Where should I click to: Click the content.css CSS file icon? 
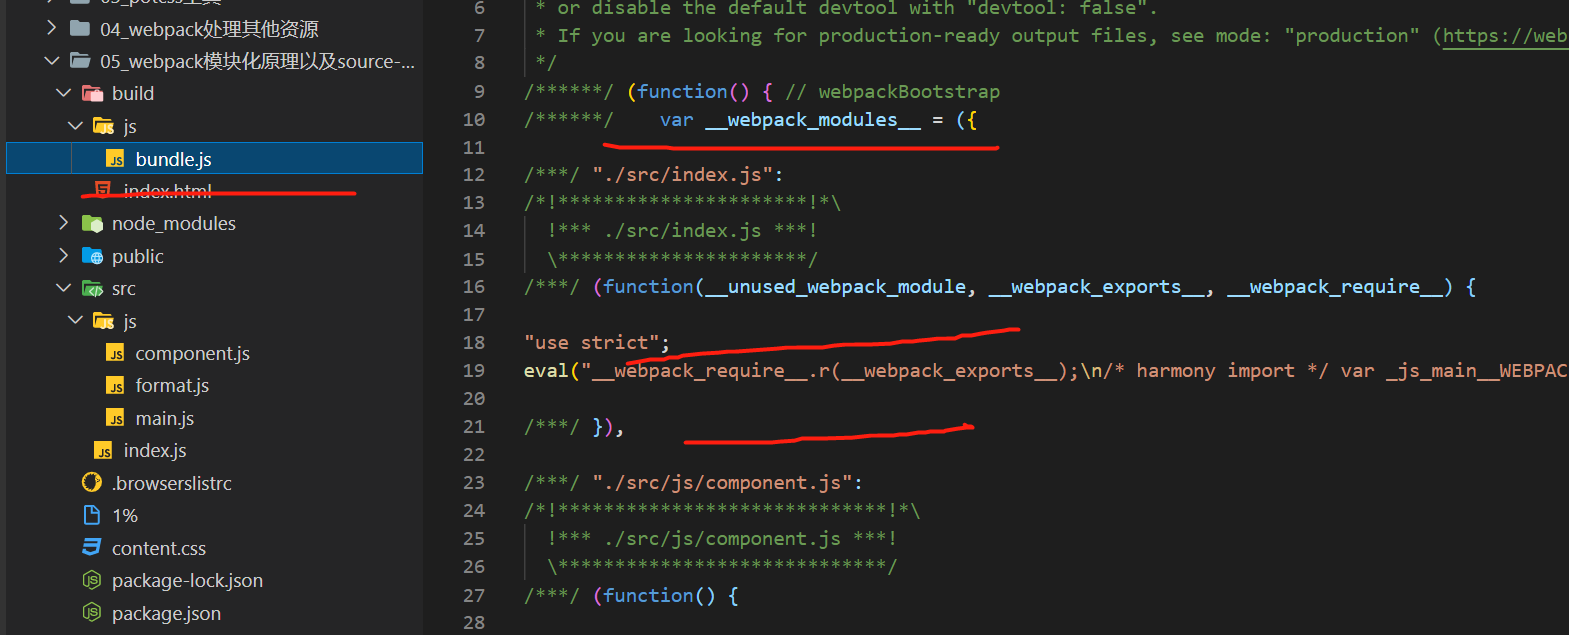coord(92,547)
